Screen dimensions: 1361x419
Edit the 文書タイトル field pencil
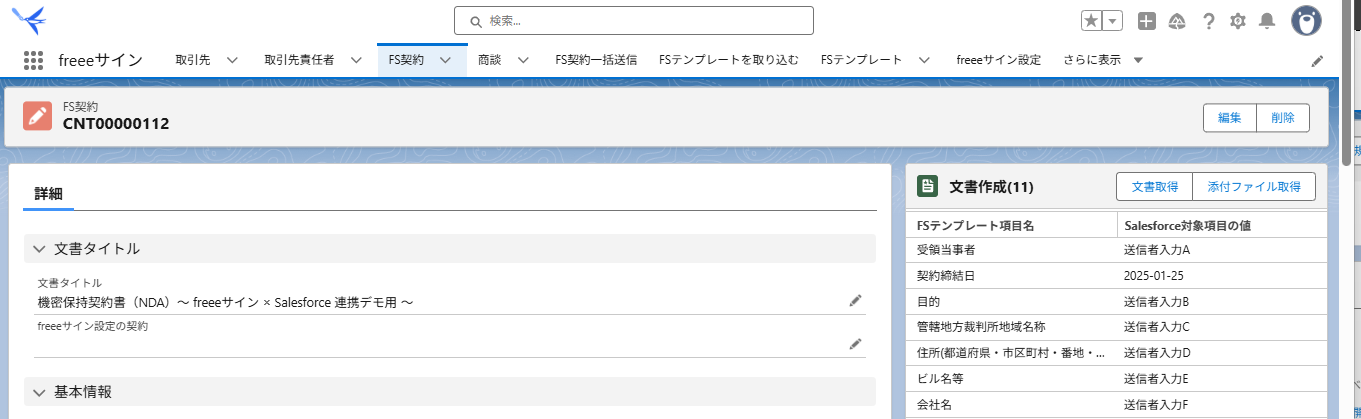pyautogui.click(x=855, y=300)
